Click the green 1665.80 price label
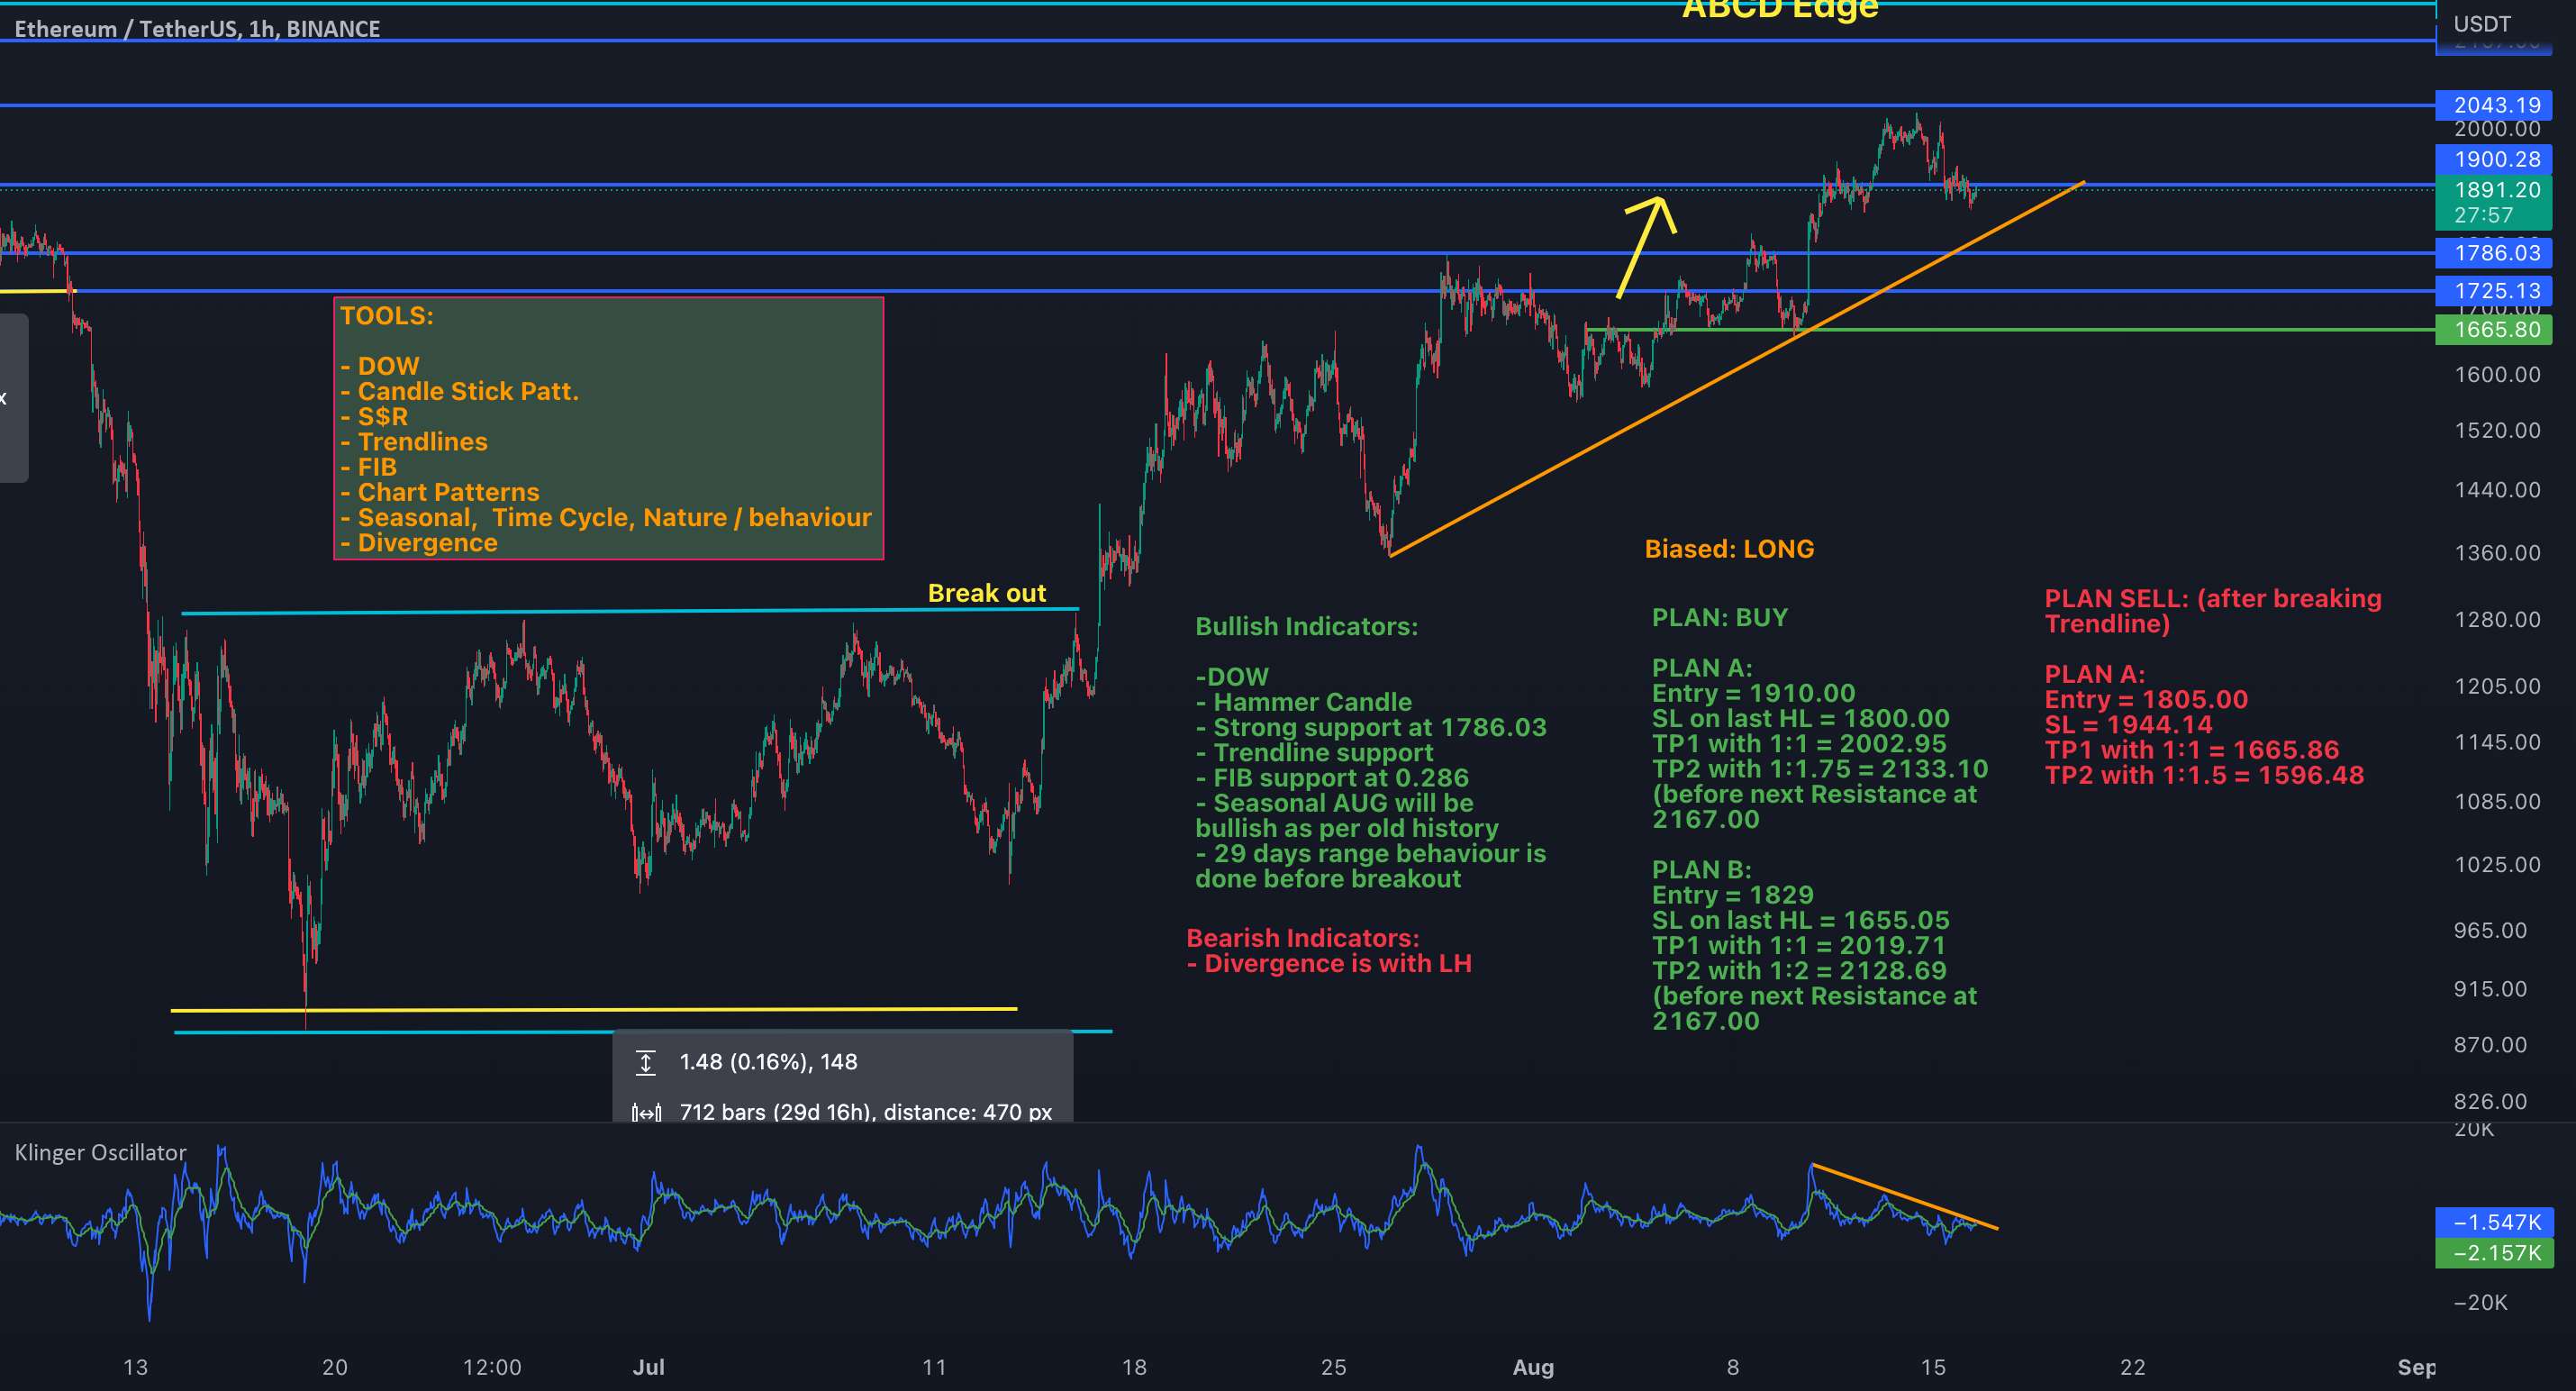The height and width of the screenshot is (1391, 2576). tap(2494, 330)
